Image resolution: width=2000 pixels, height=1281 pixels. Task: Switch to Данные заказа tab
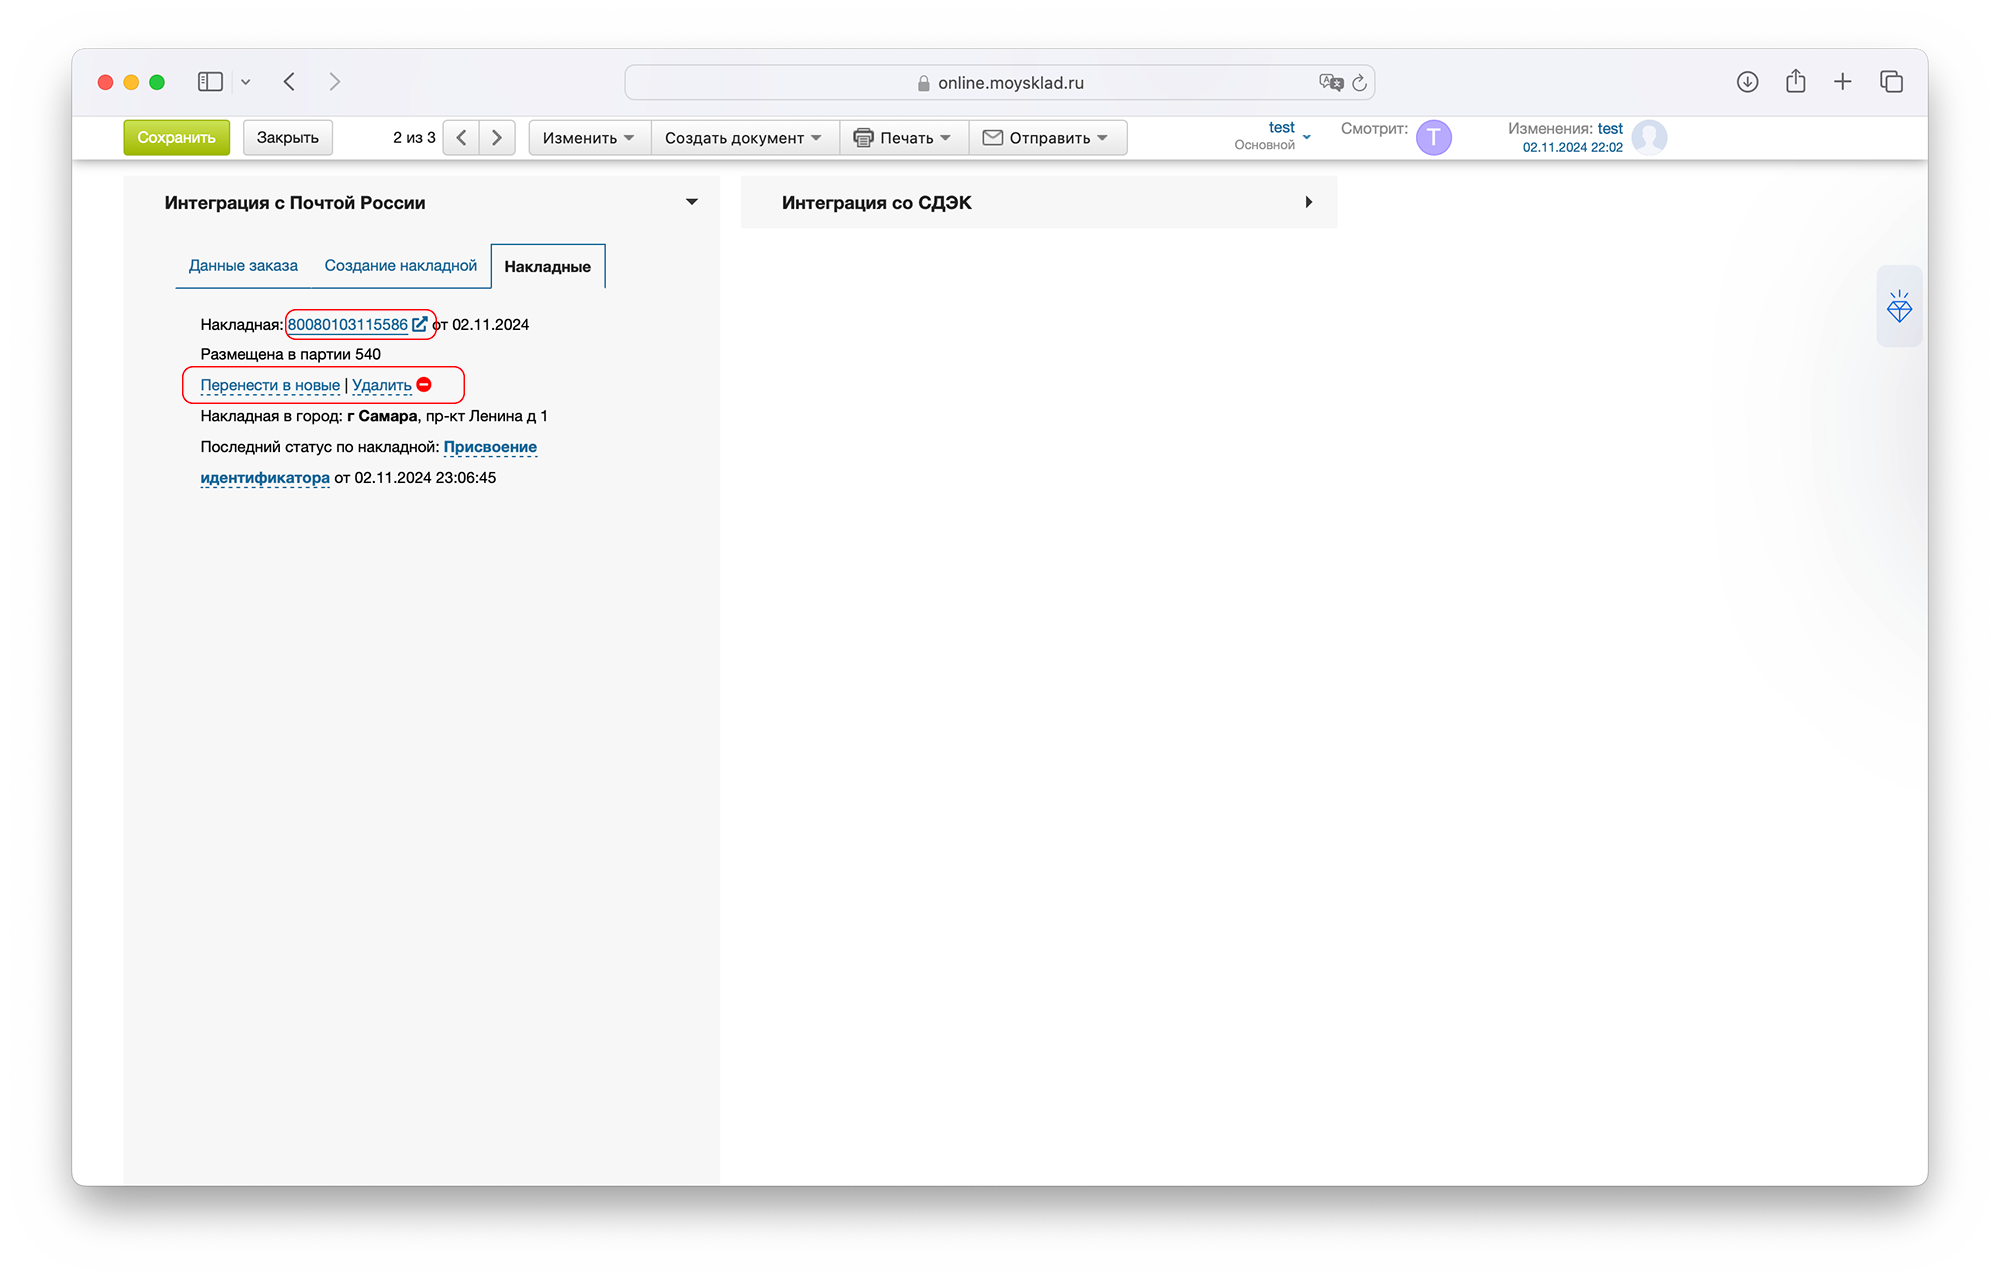tap(243, 266)
